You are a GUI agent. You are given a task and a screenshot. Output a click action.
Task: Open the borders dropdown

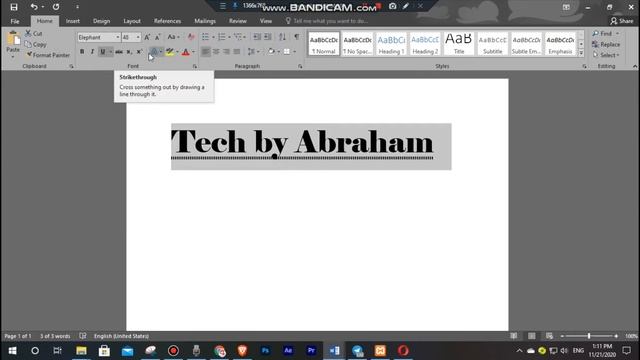295,52
